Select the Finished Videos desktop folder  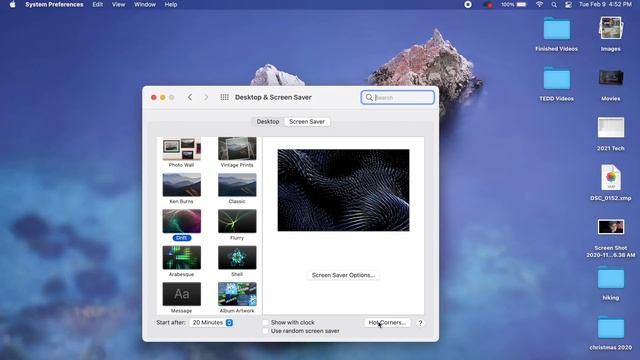point(557,34)
